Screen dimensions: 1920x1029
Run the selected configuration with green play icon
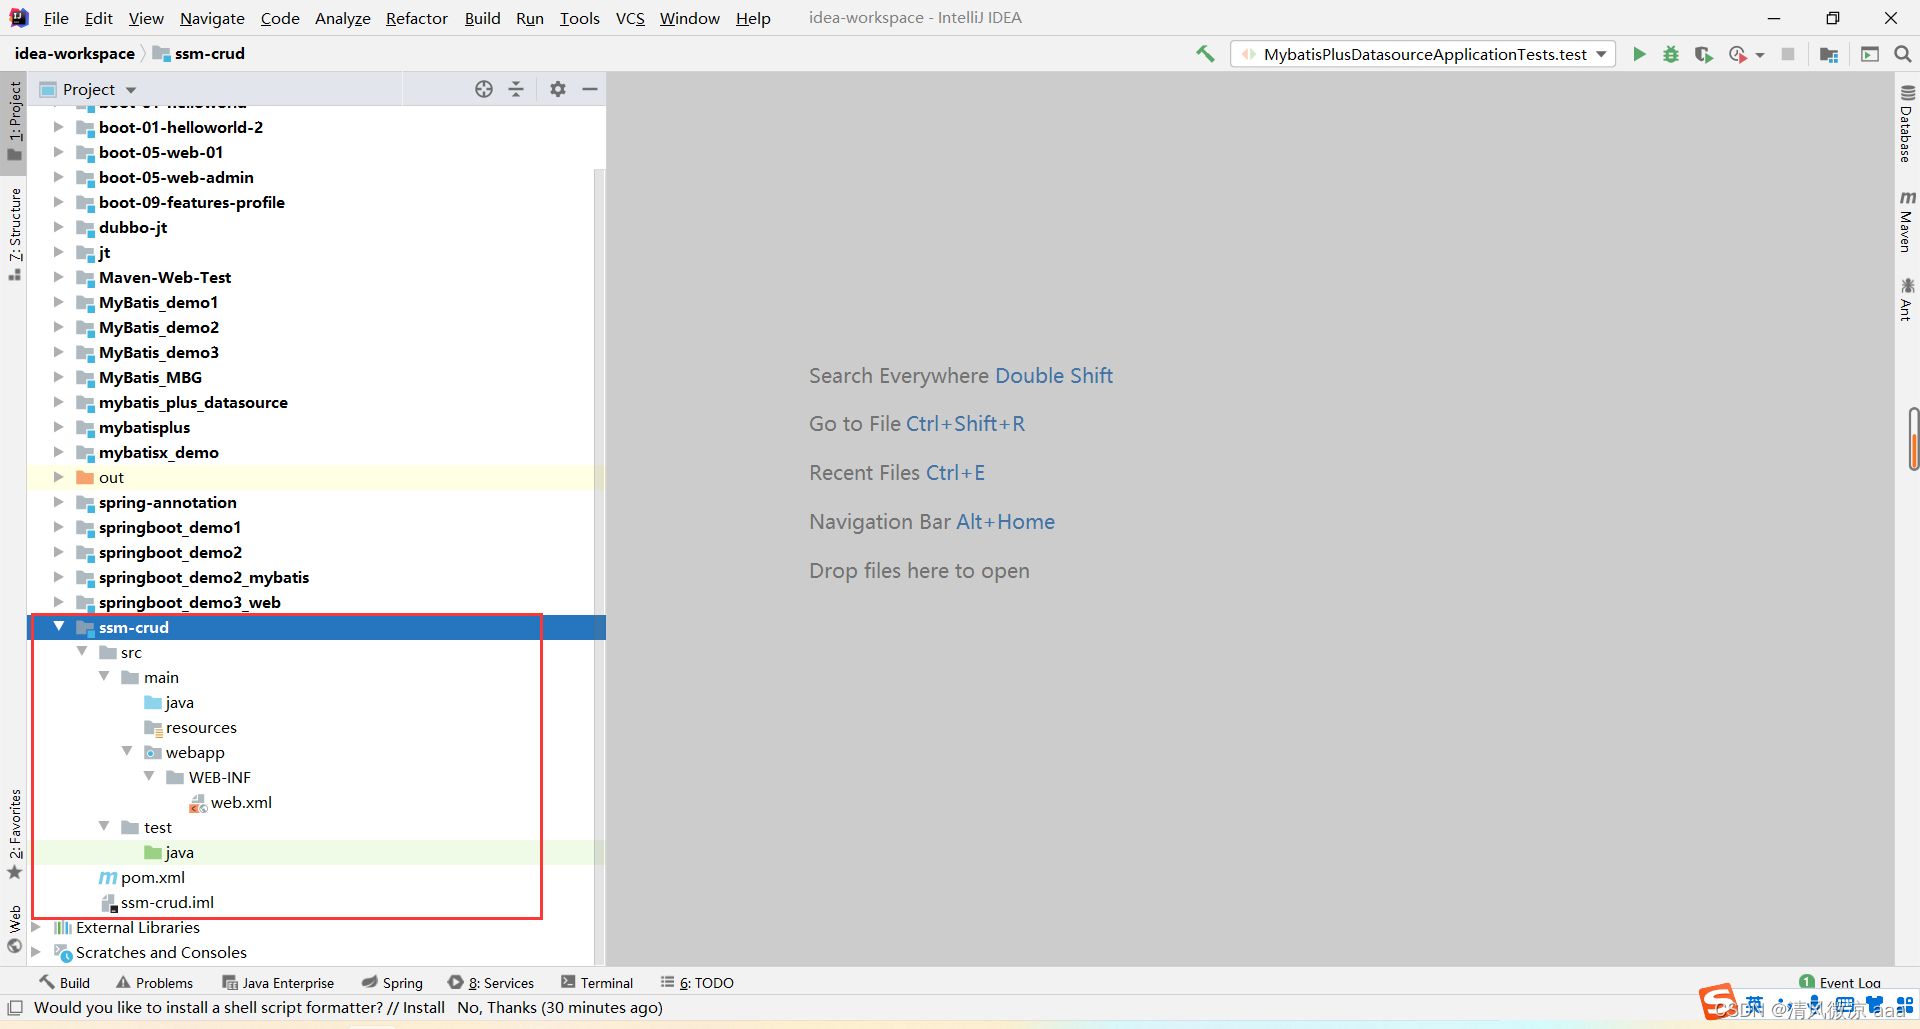[1639, 54]
